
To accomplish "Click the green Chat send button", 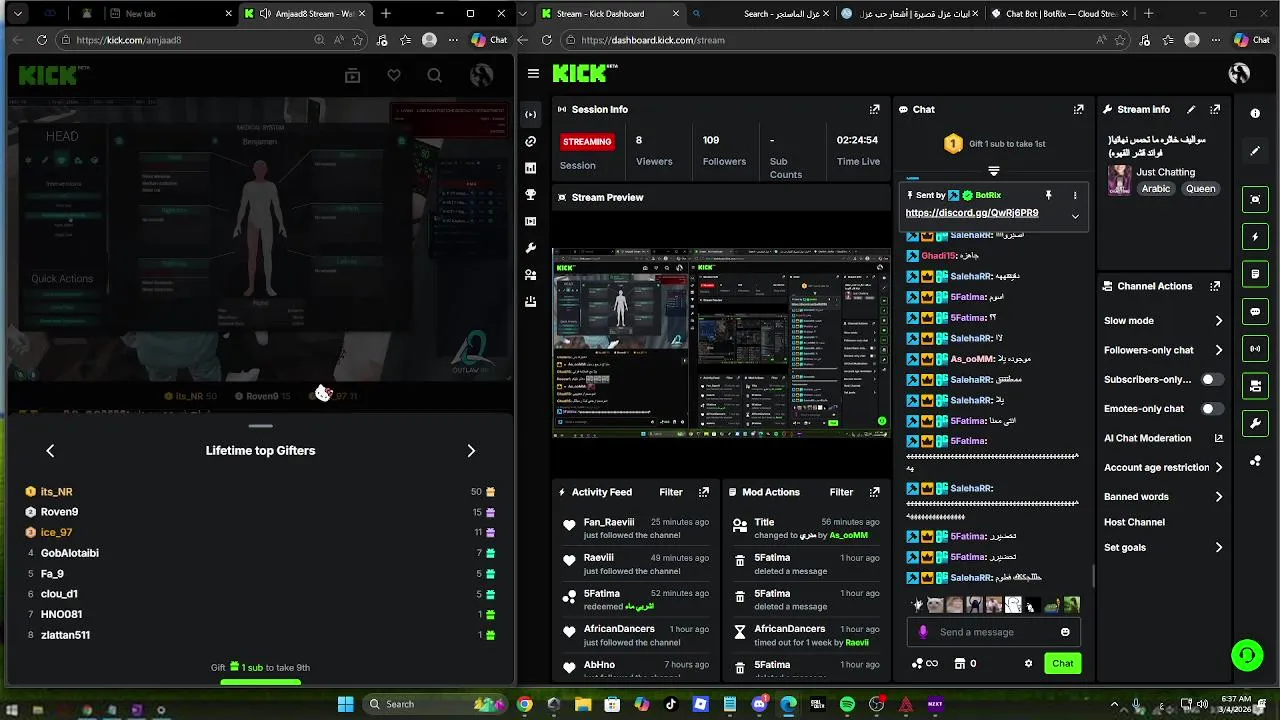I will click(1062, 663).
